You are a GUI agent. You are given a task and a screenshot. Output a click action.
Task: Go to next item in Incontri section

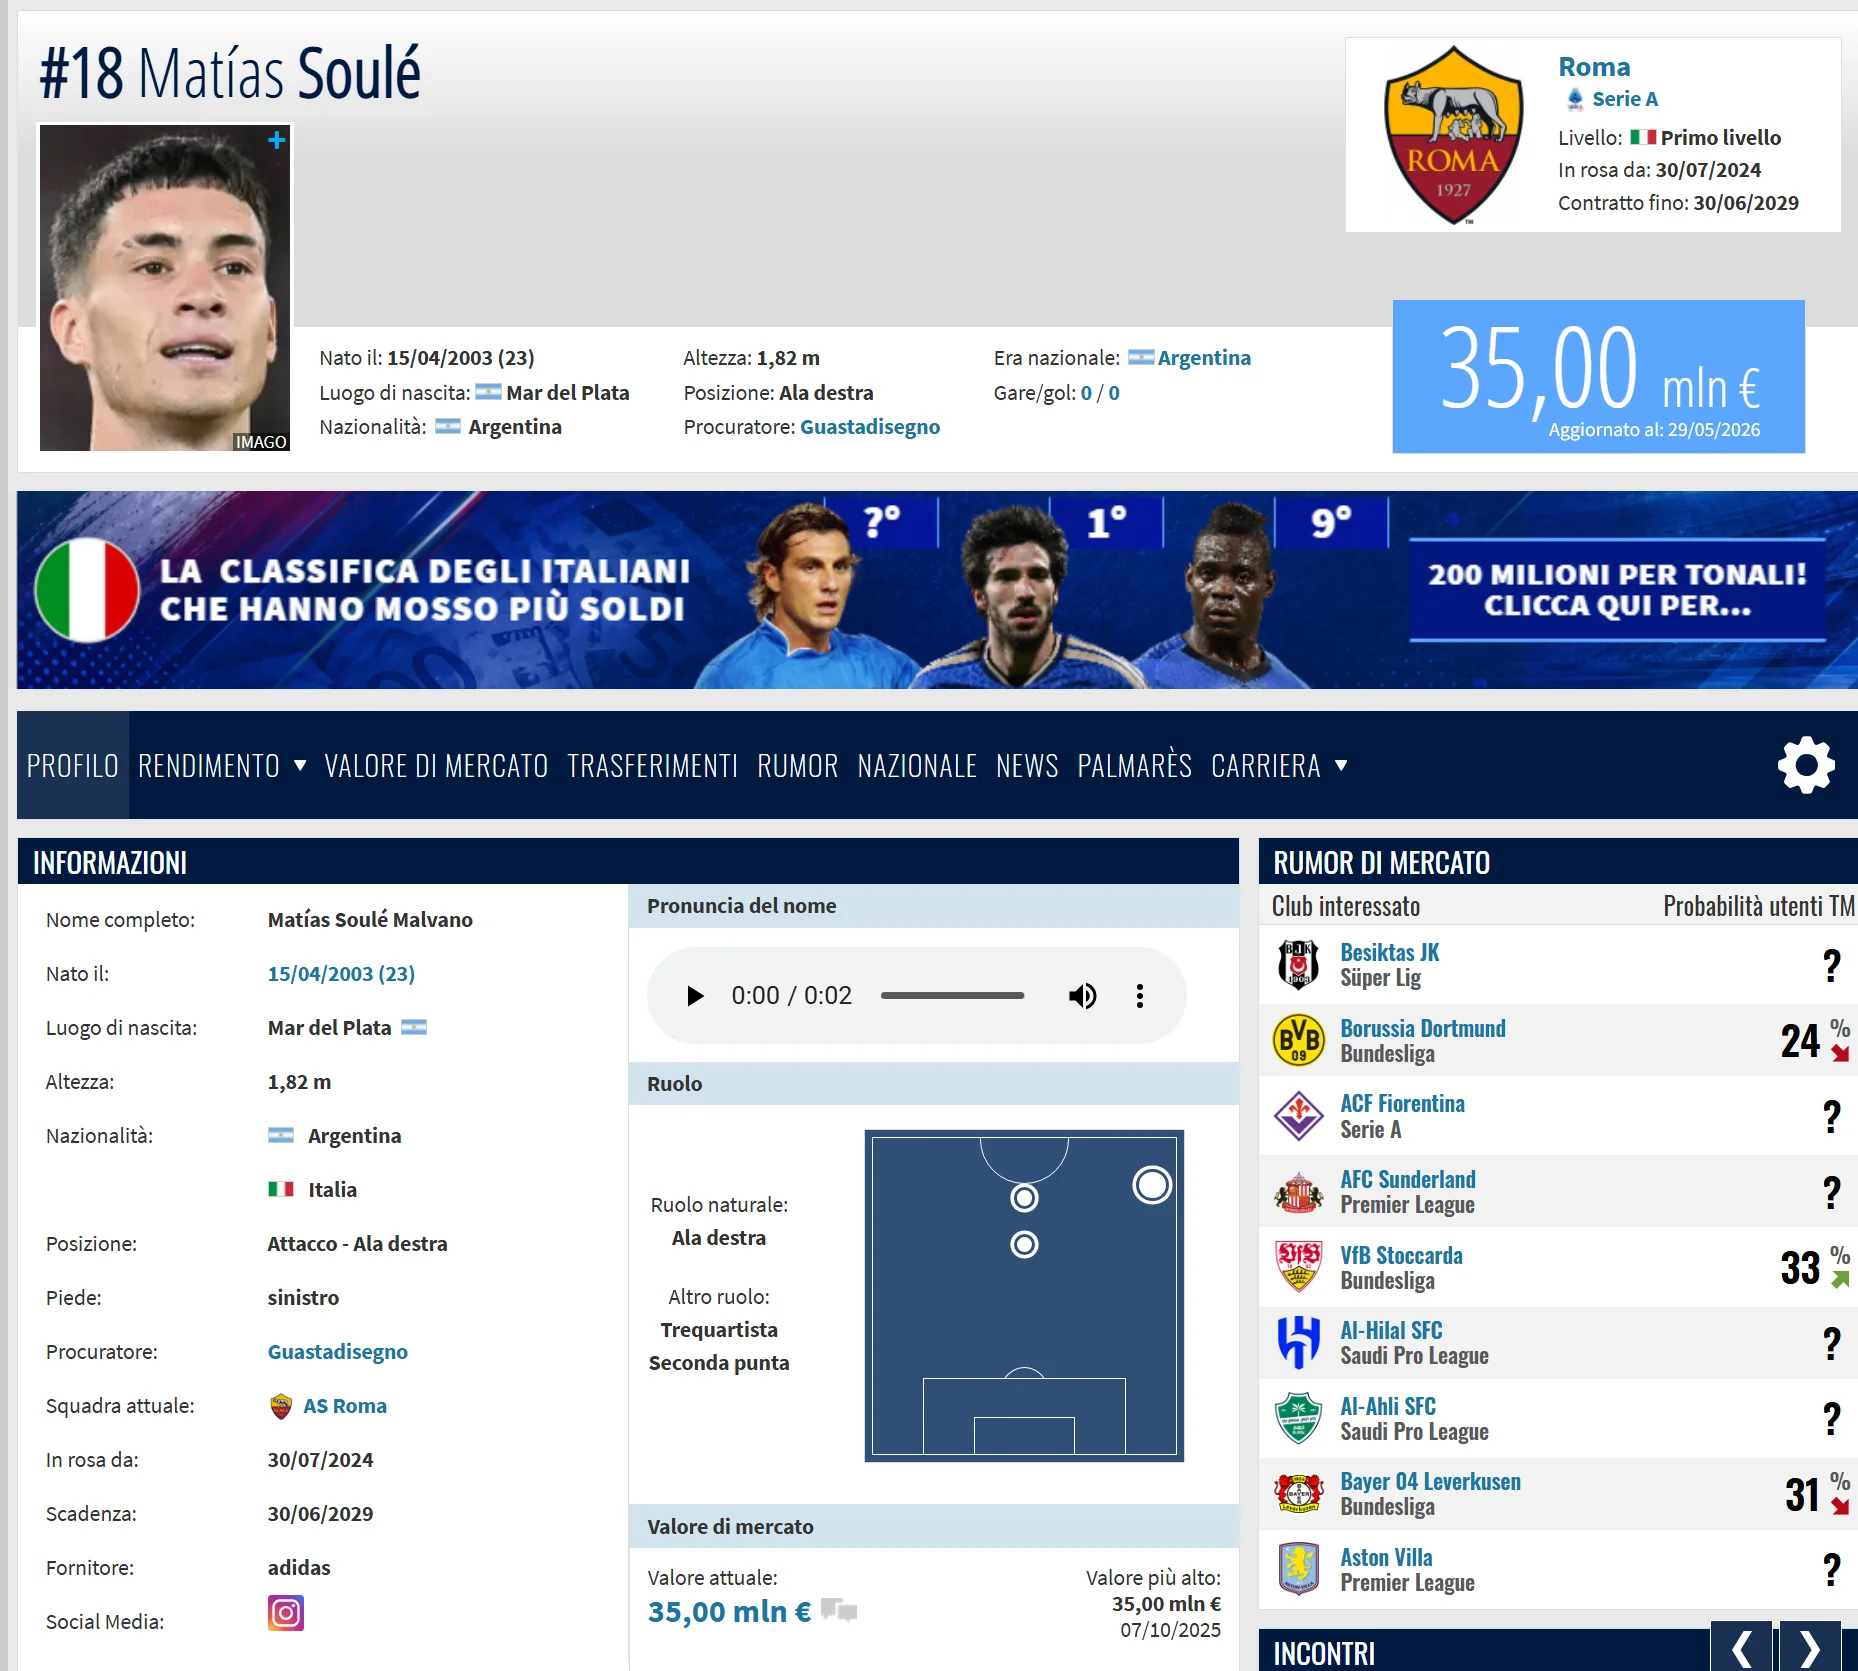click(1810, 1648)
